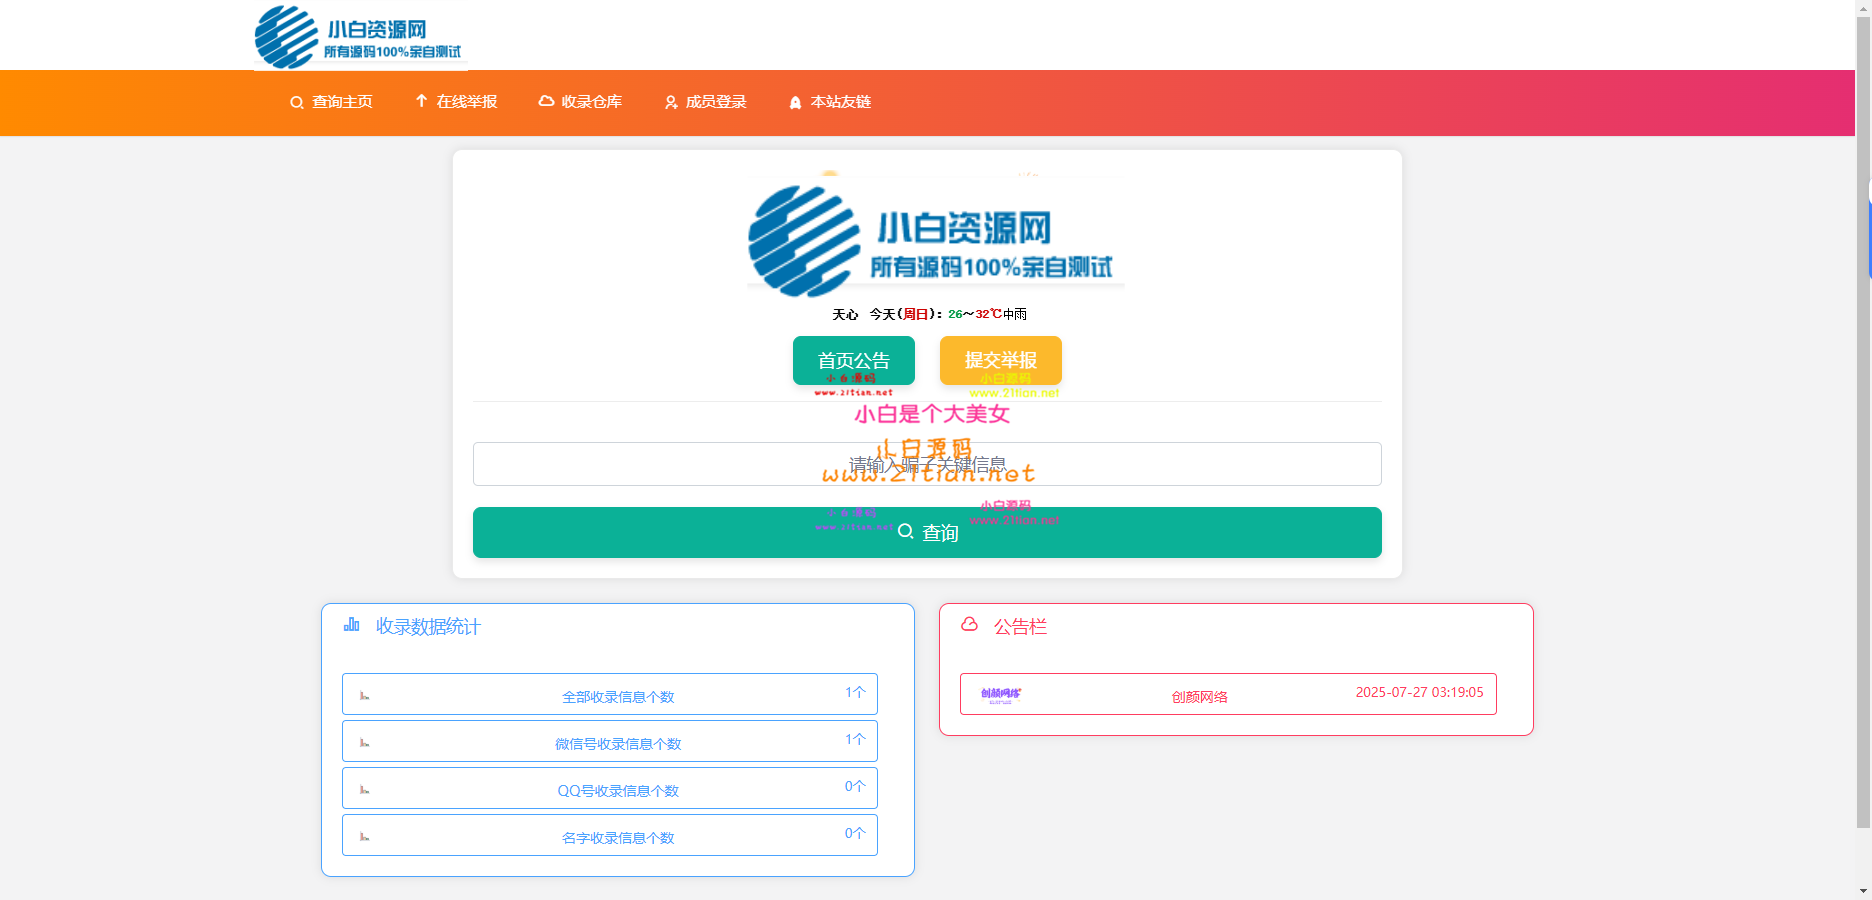Click the small icon in 全部收录信息个数 row

tap(364, 696)
